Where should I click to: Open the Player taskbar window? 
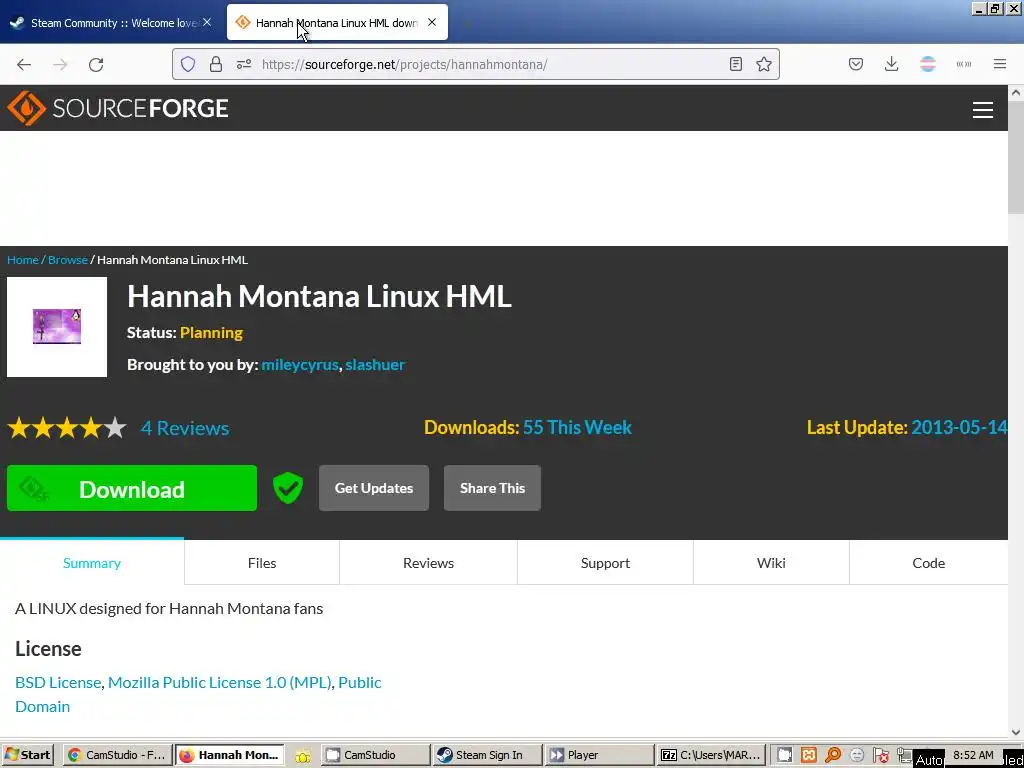click(x=599, y=755)
